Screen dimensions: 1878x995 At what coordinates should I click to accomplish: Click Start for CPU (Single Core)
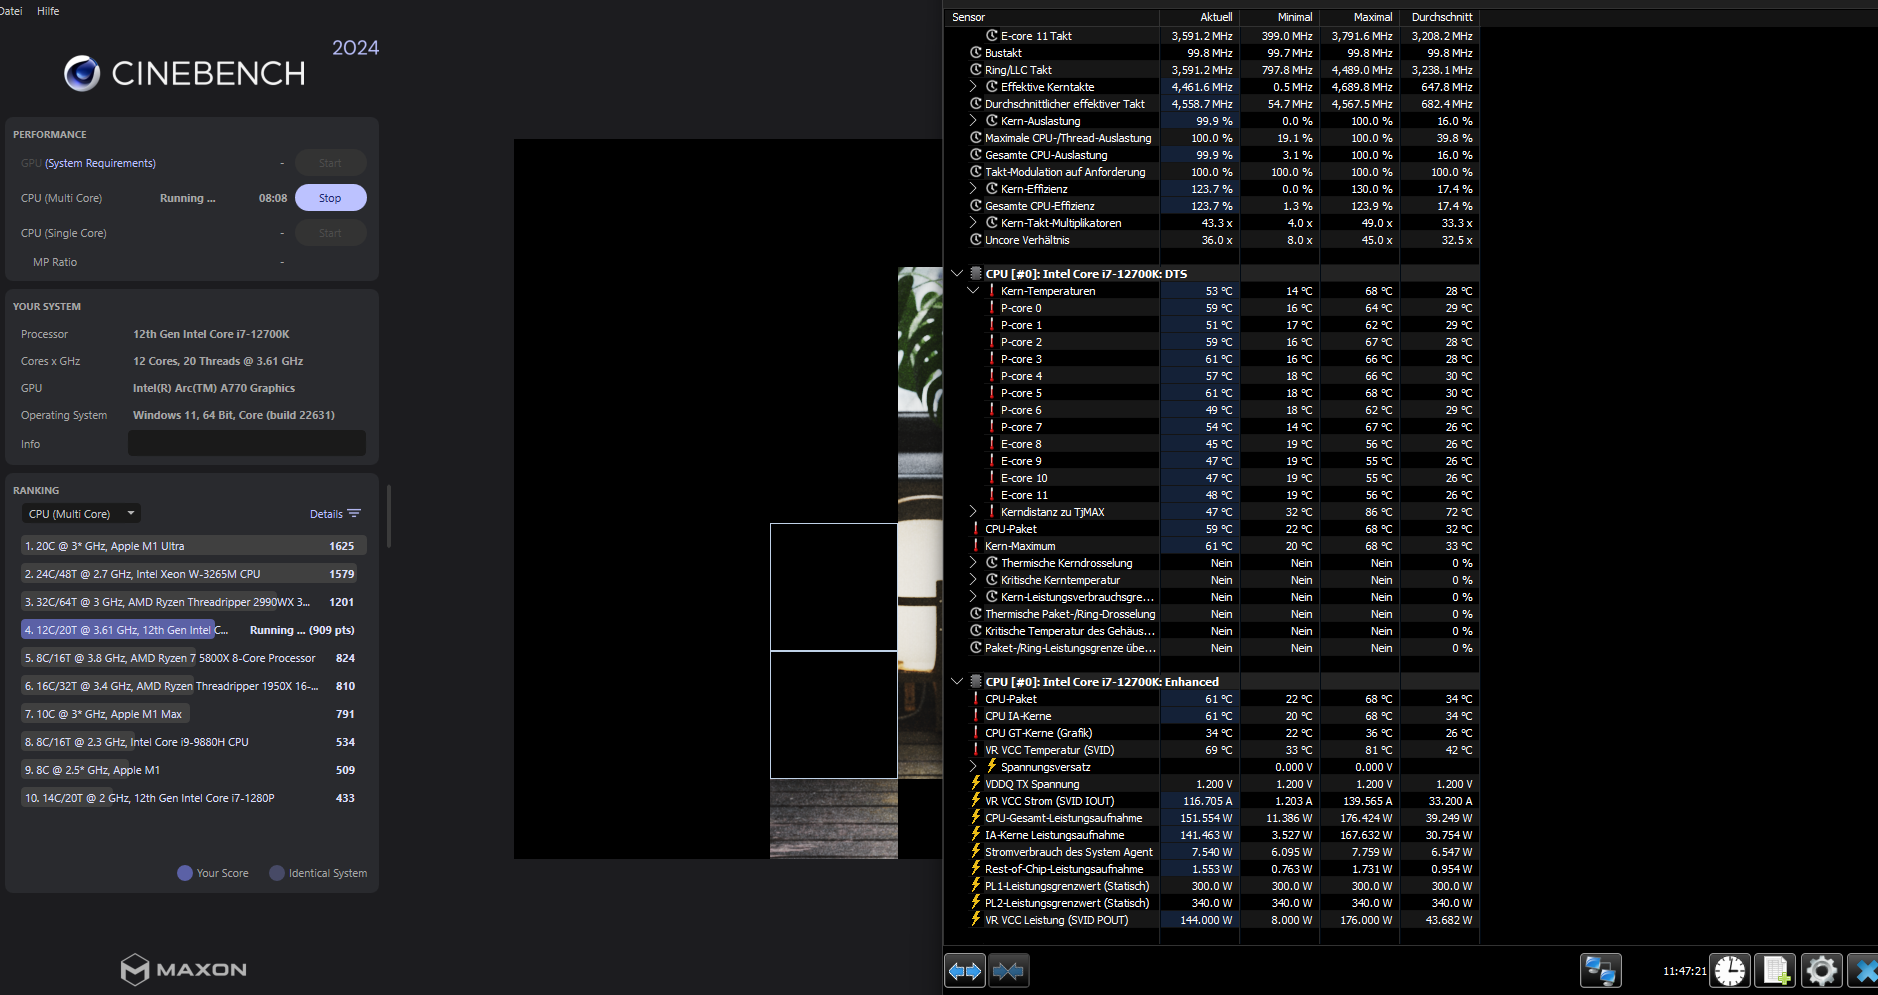[330, 233]
